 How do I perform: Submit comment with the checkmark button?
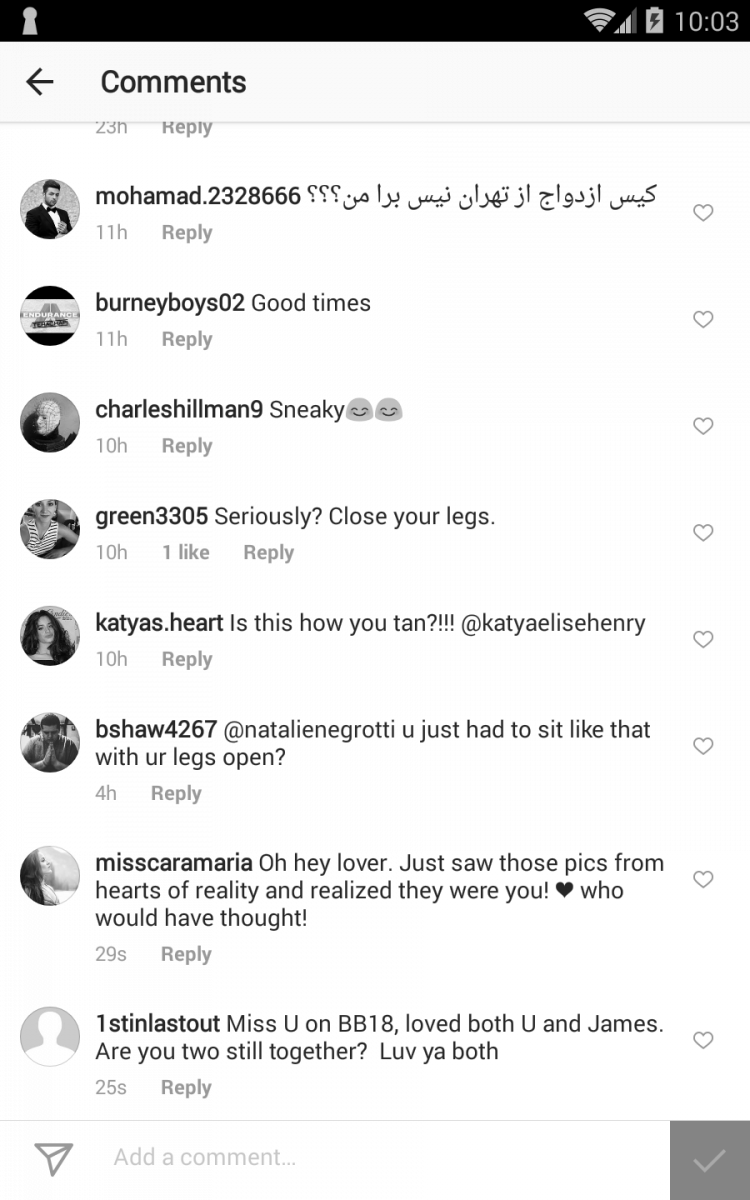pos(709,1160)
